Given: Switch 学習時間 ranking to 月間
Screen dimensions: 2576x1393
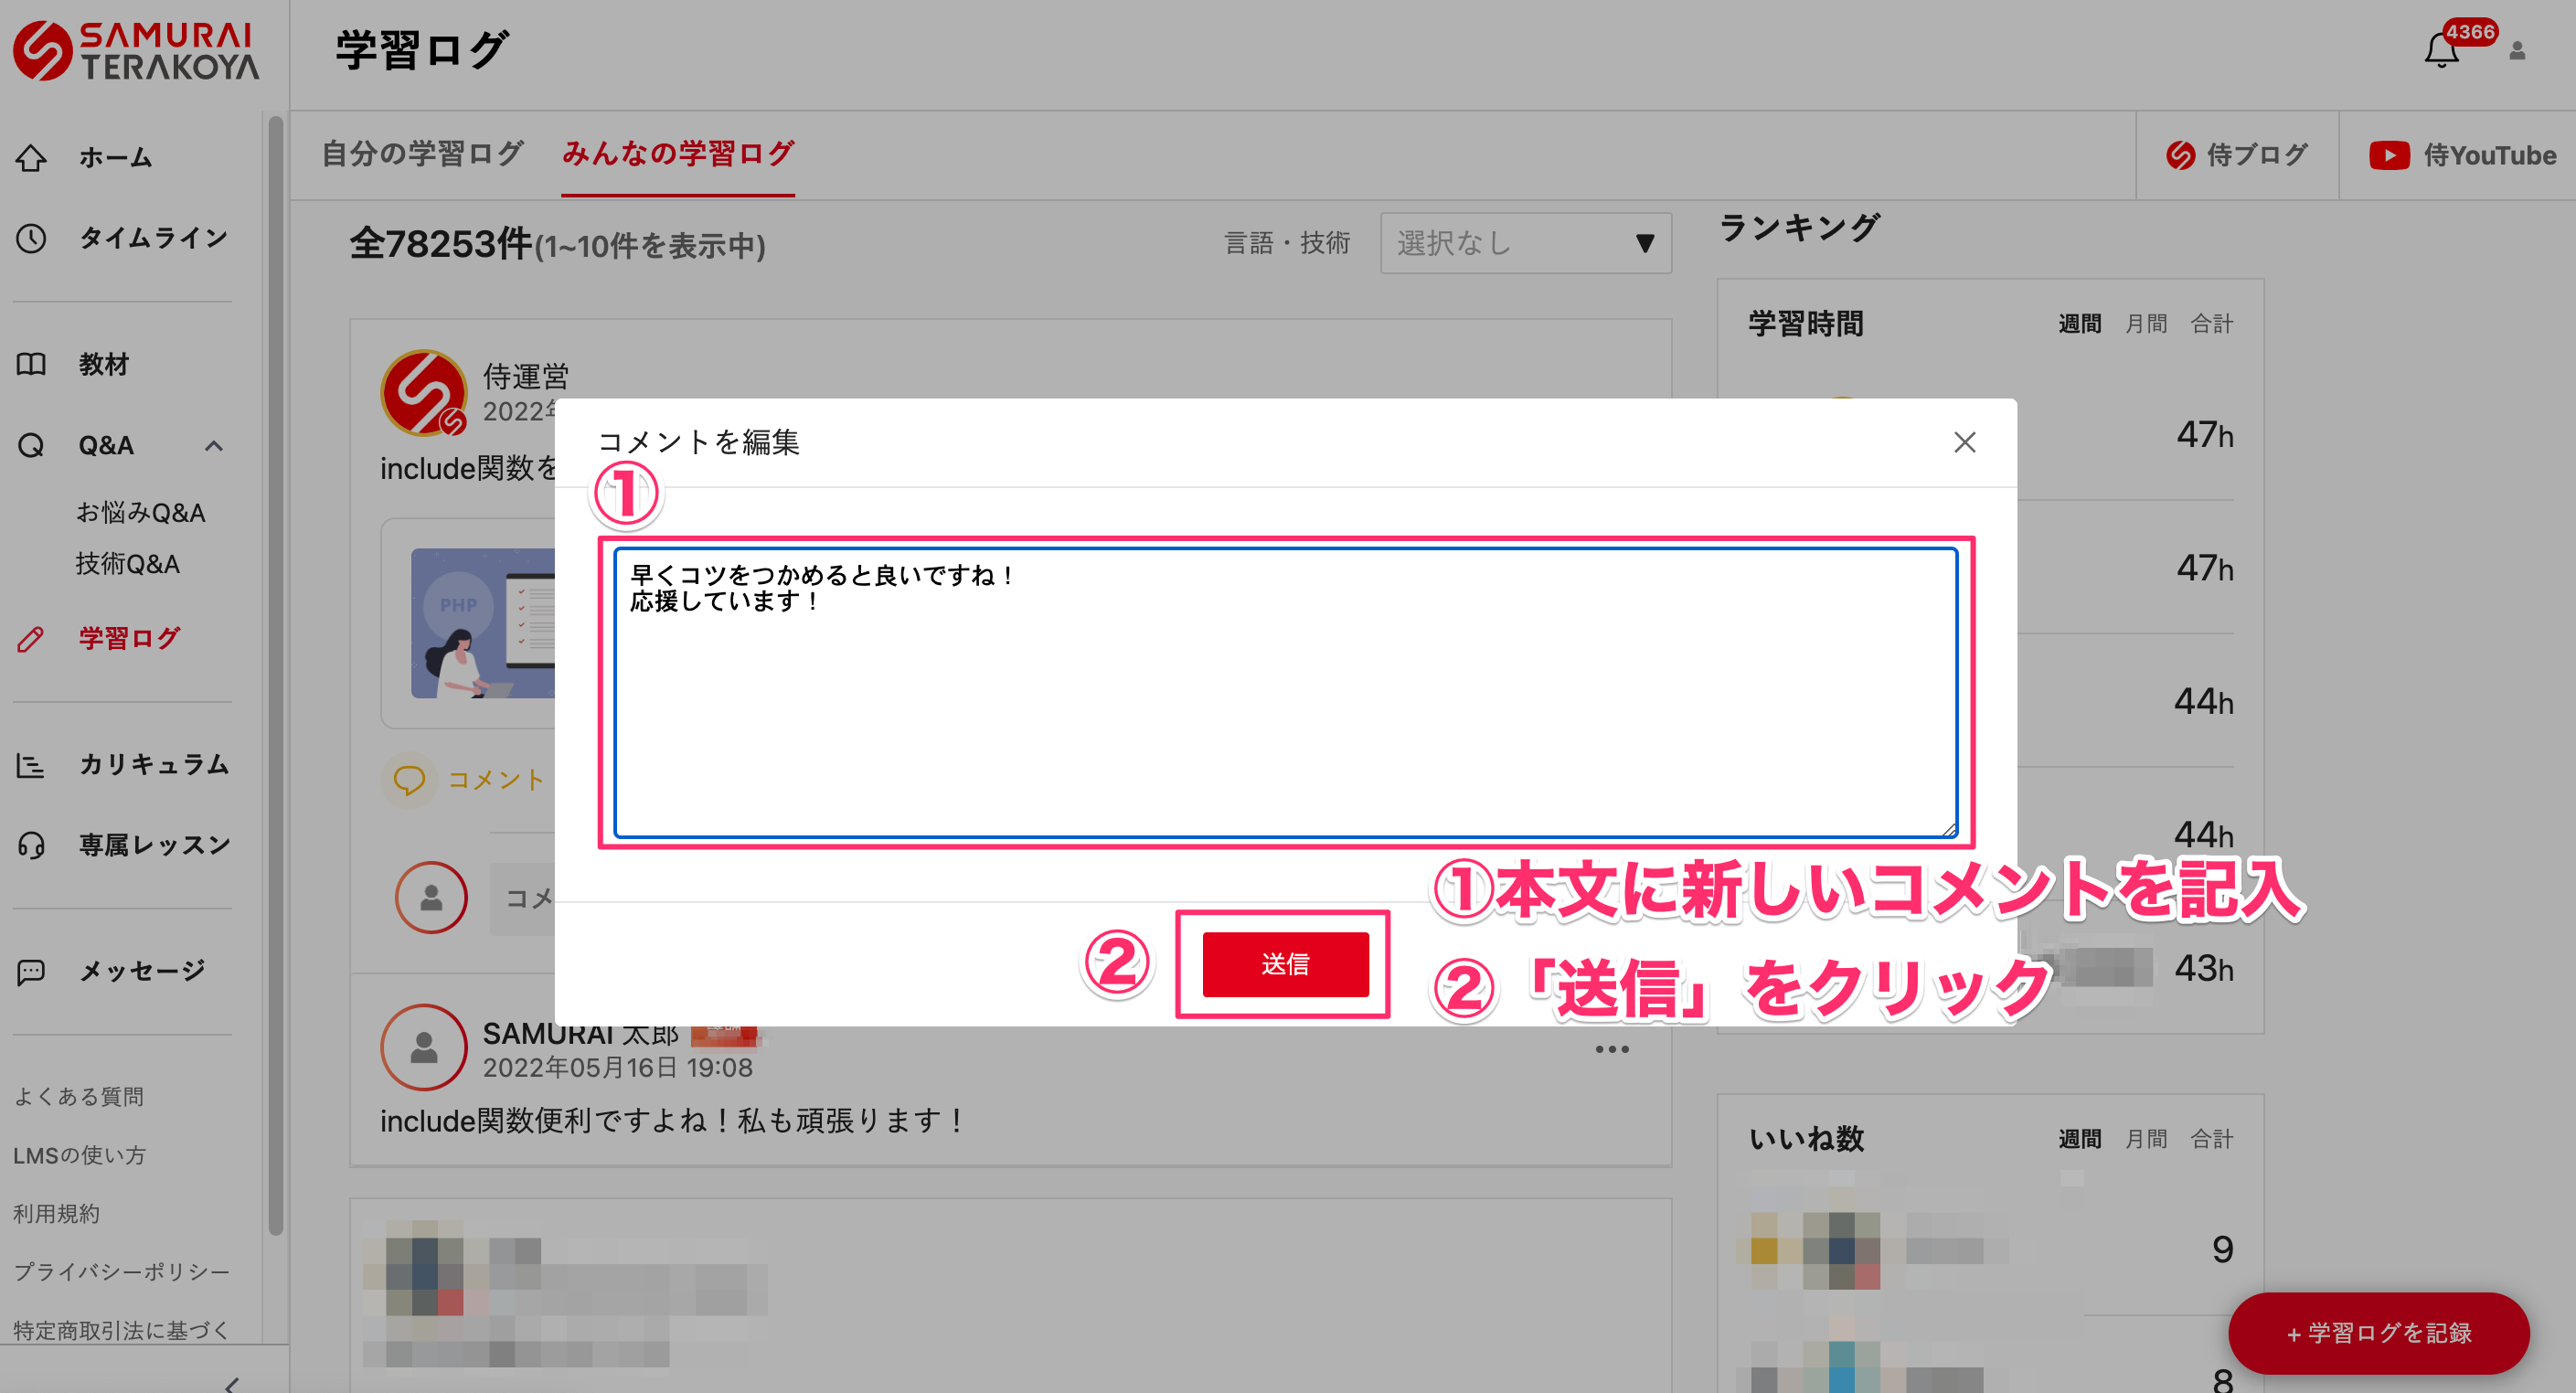Looking at the screenshot, I should (2148, 322).
